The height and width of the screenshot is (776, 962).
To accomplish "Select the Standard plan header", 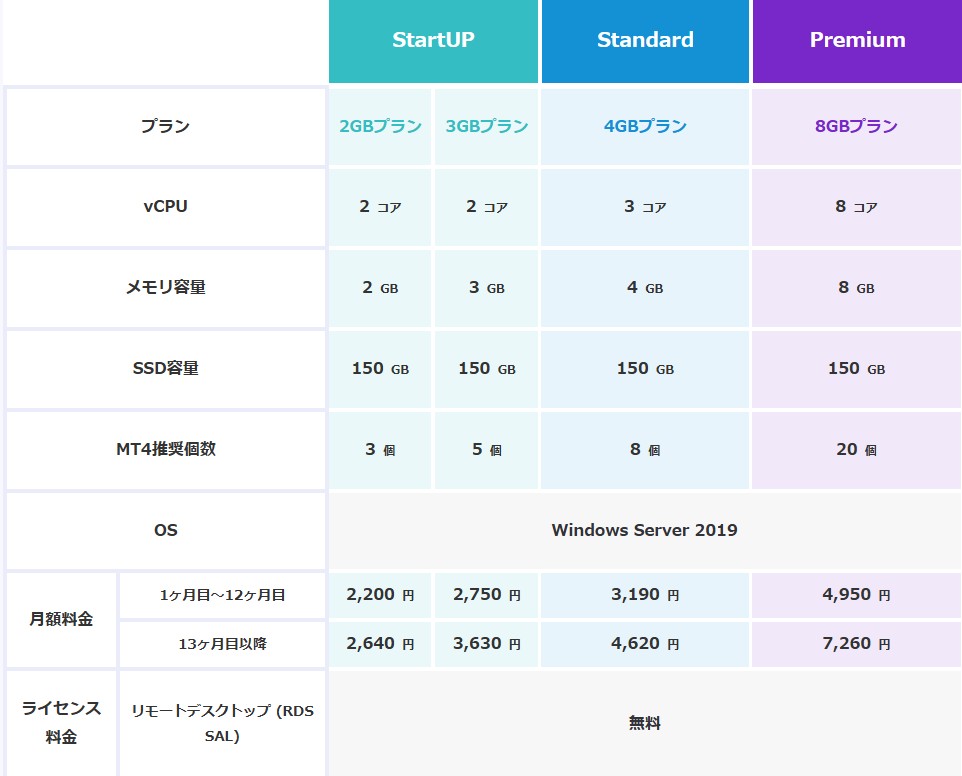I will [645, 41].
